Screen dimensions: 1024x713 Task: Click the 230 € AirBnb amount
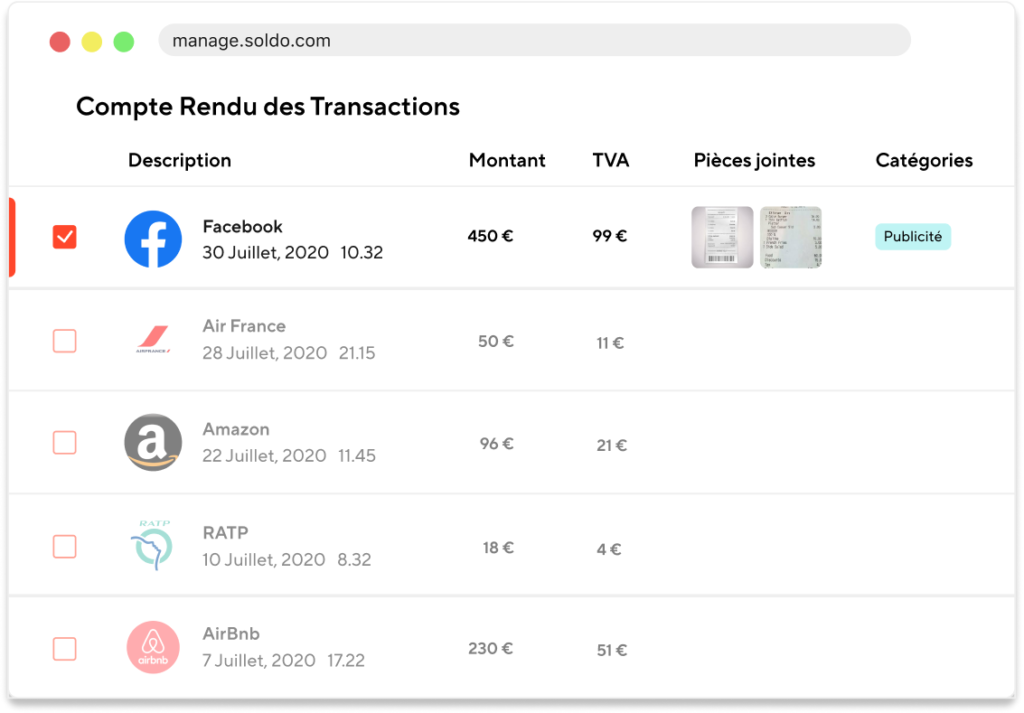tap(490, 649)
